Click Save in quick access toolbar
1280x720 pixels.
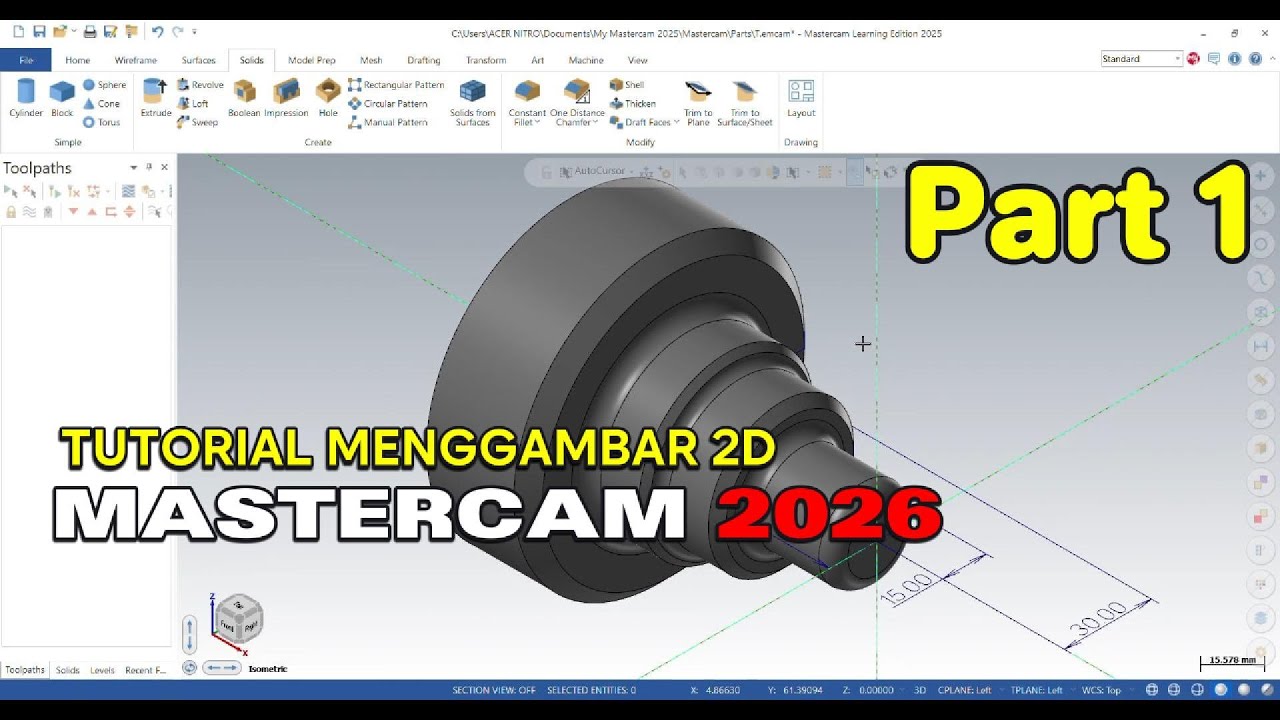40,32
